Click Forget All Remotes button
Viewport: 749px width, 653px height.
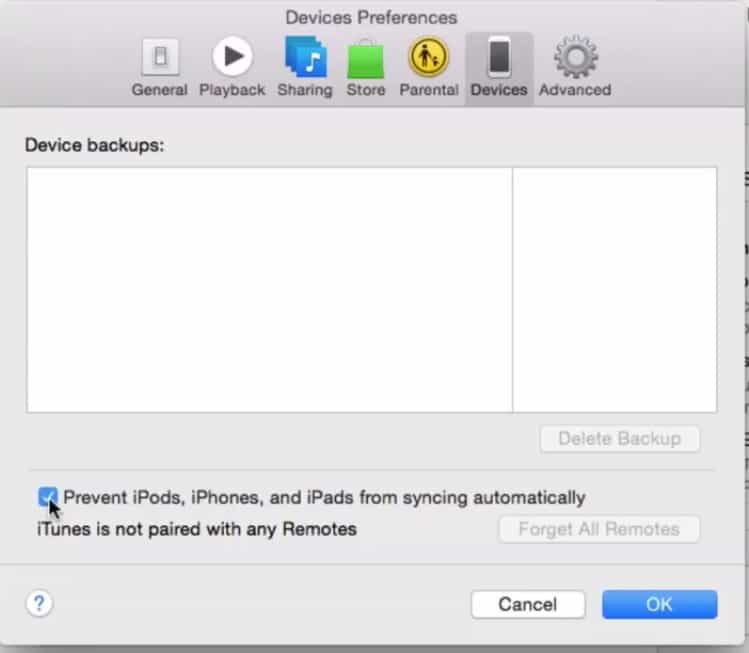pos(599,529)
